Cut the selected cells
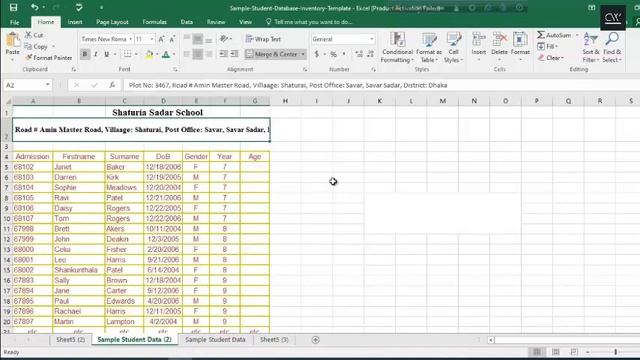The height and width of the screenshot is (360, 640). 34,35
